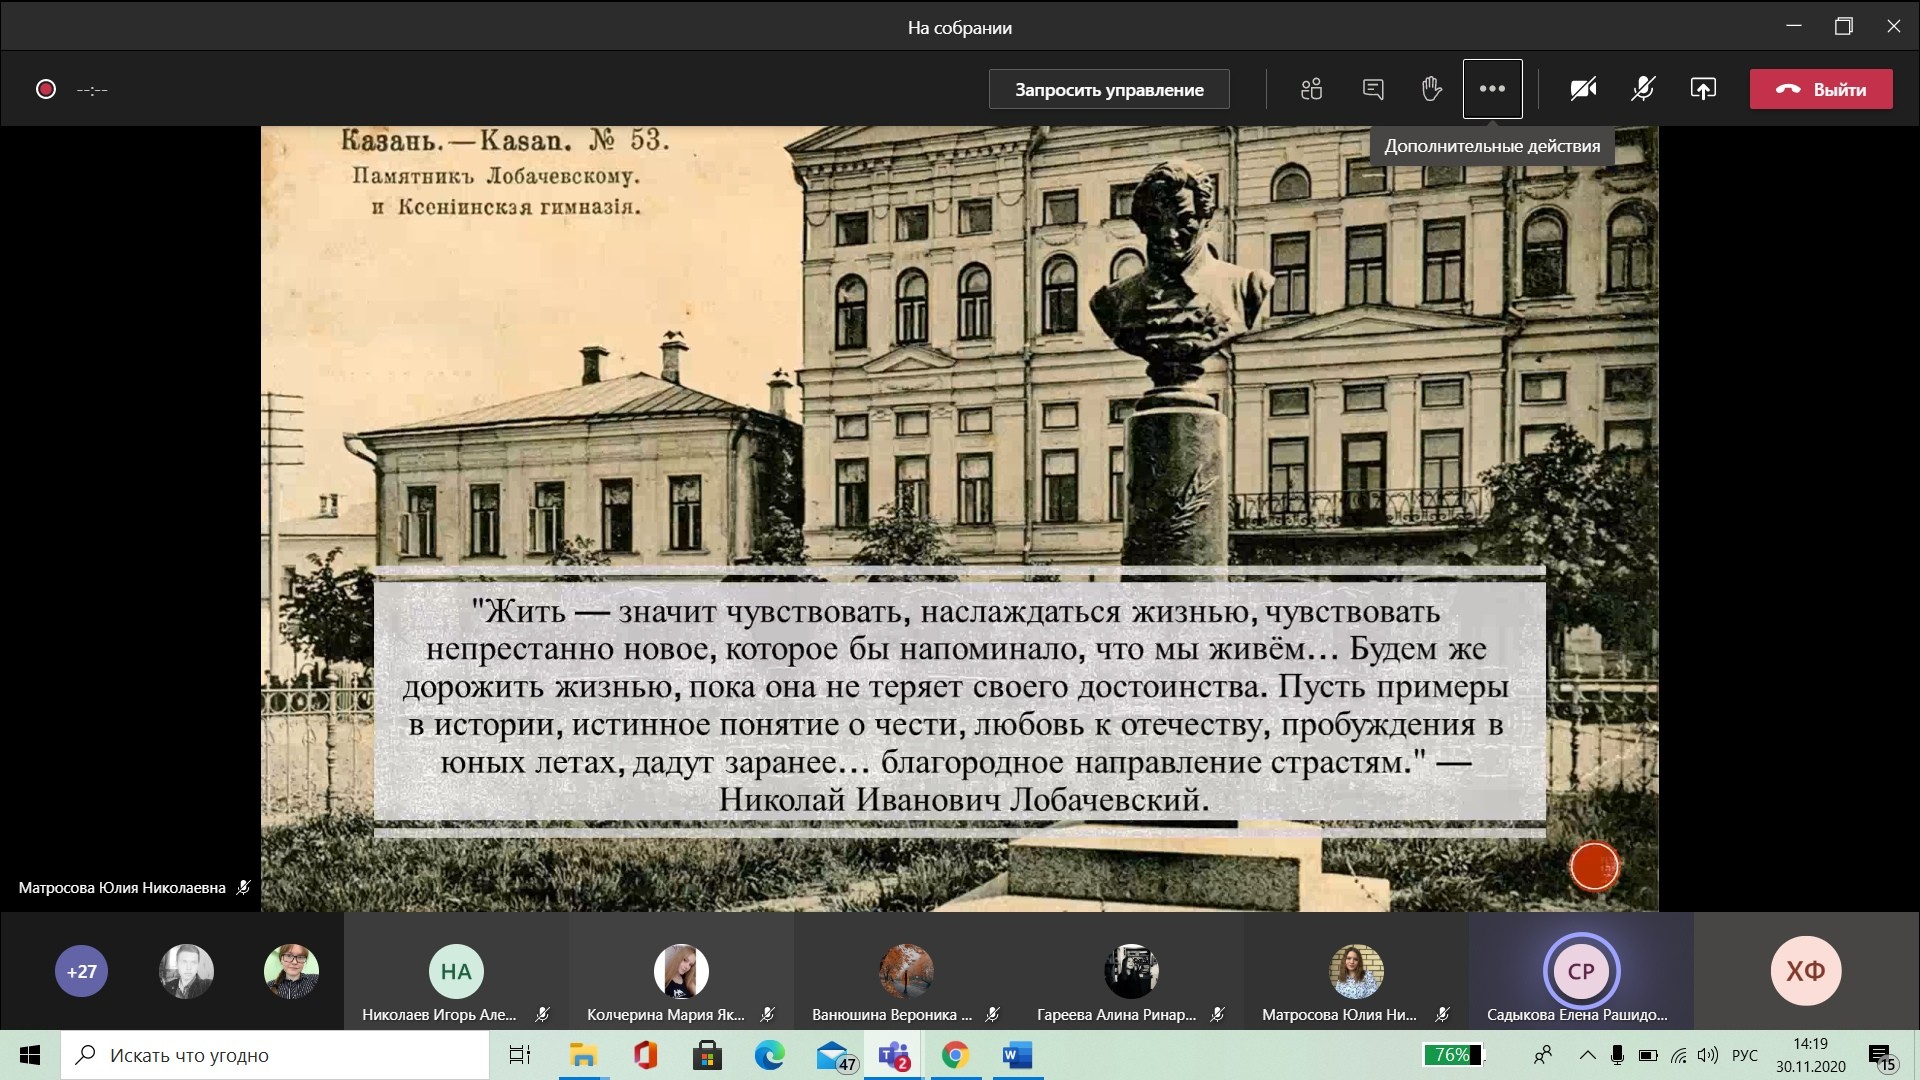Open the Word document from the taskbar
Viewport: 1920px width, 1080px height.
pyautogui.click(x=1017, y=1055)
